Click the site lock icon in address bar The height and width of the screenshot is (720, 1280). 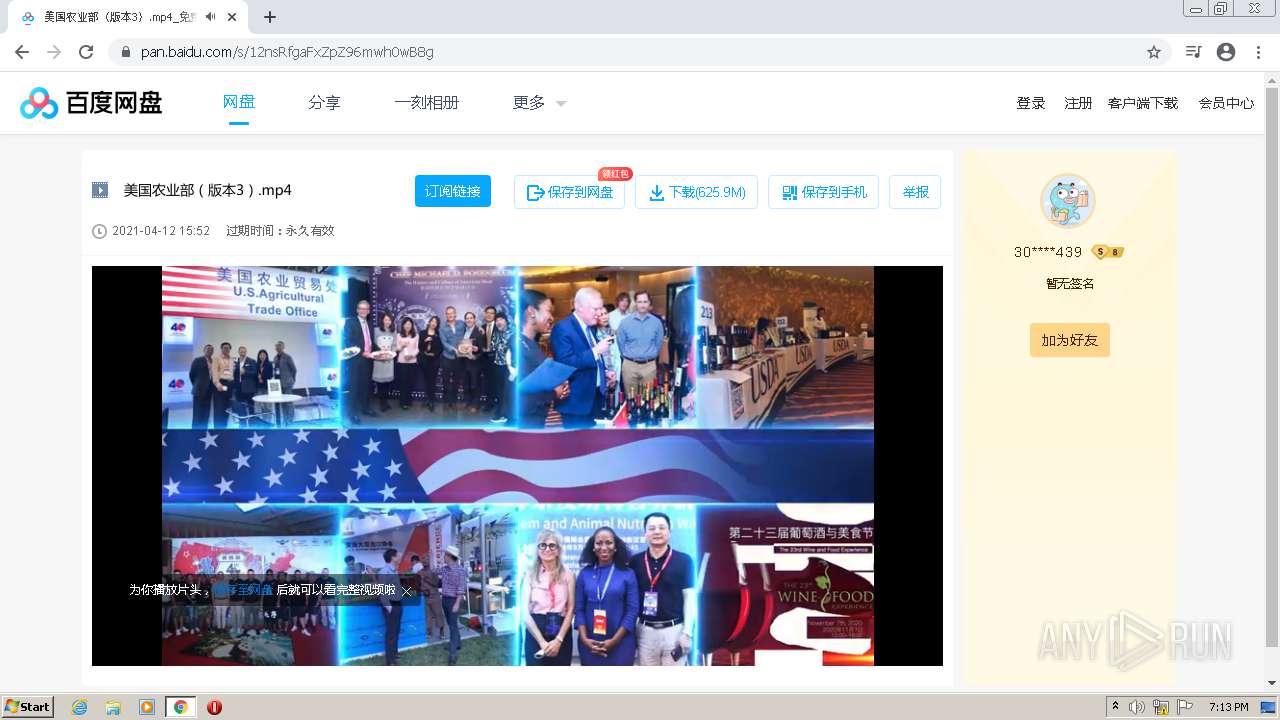click(x=125, y=52)
